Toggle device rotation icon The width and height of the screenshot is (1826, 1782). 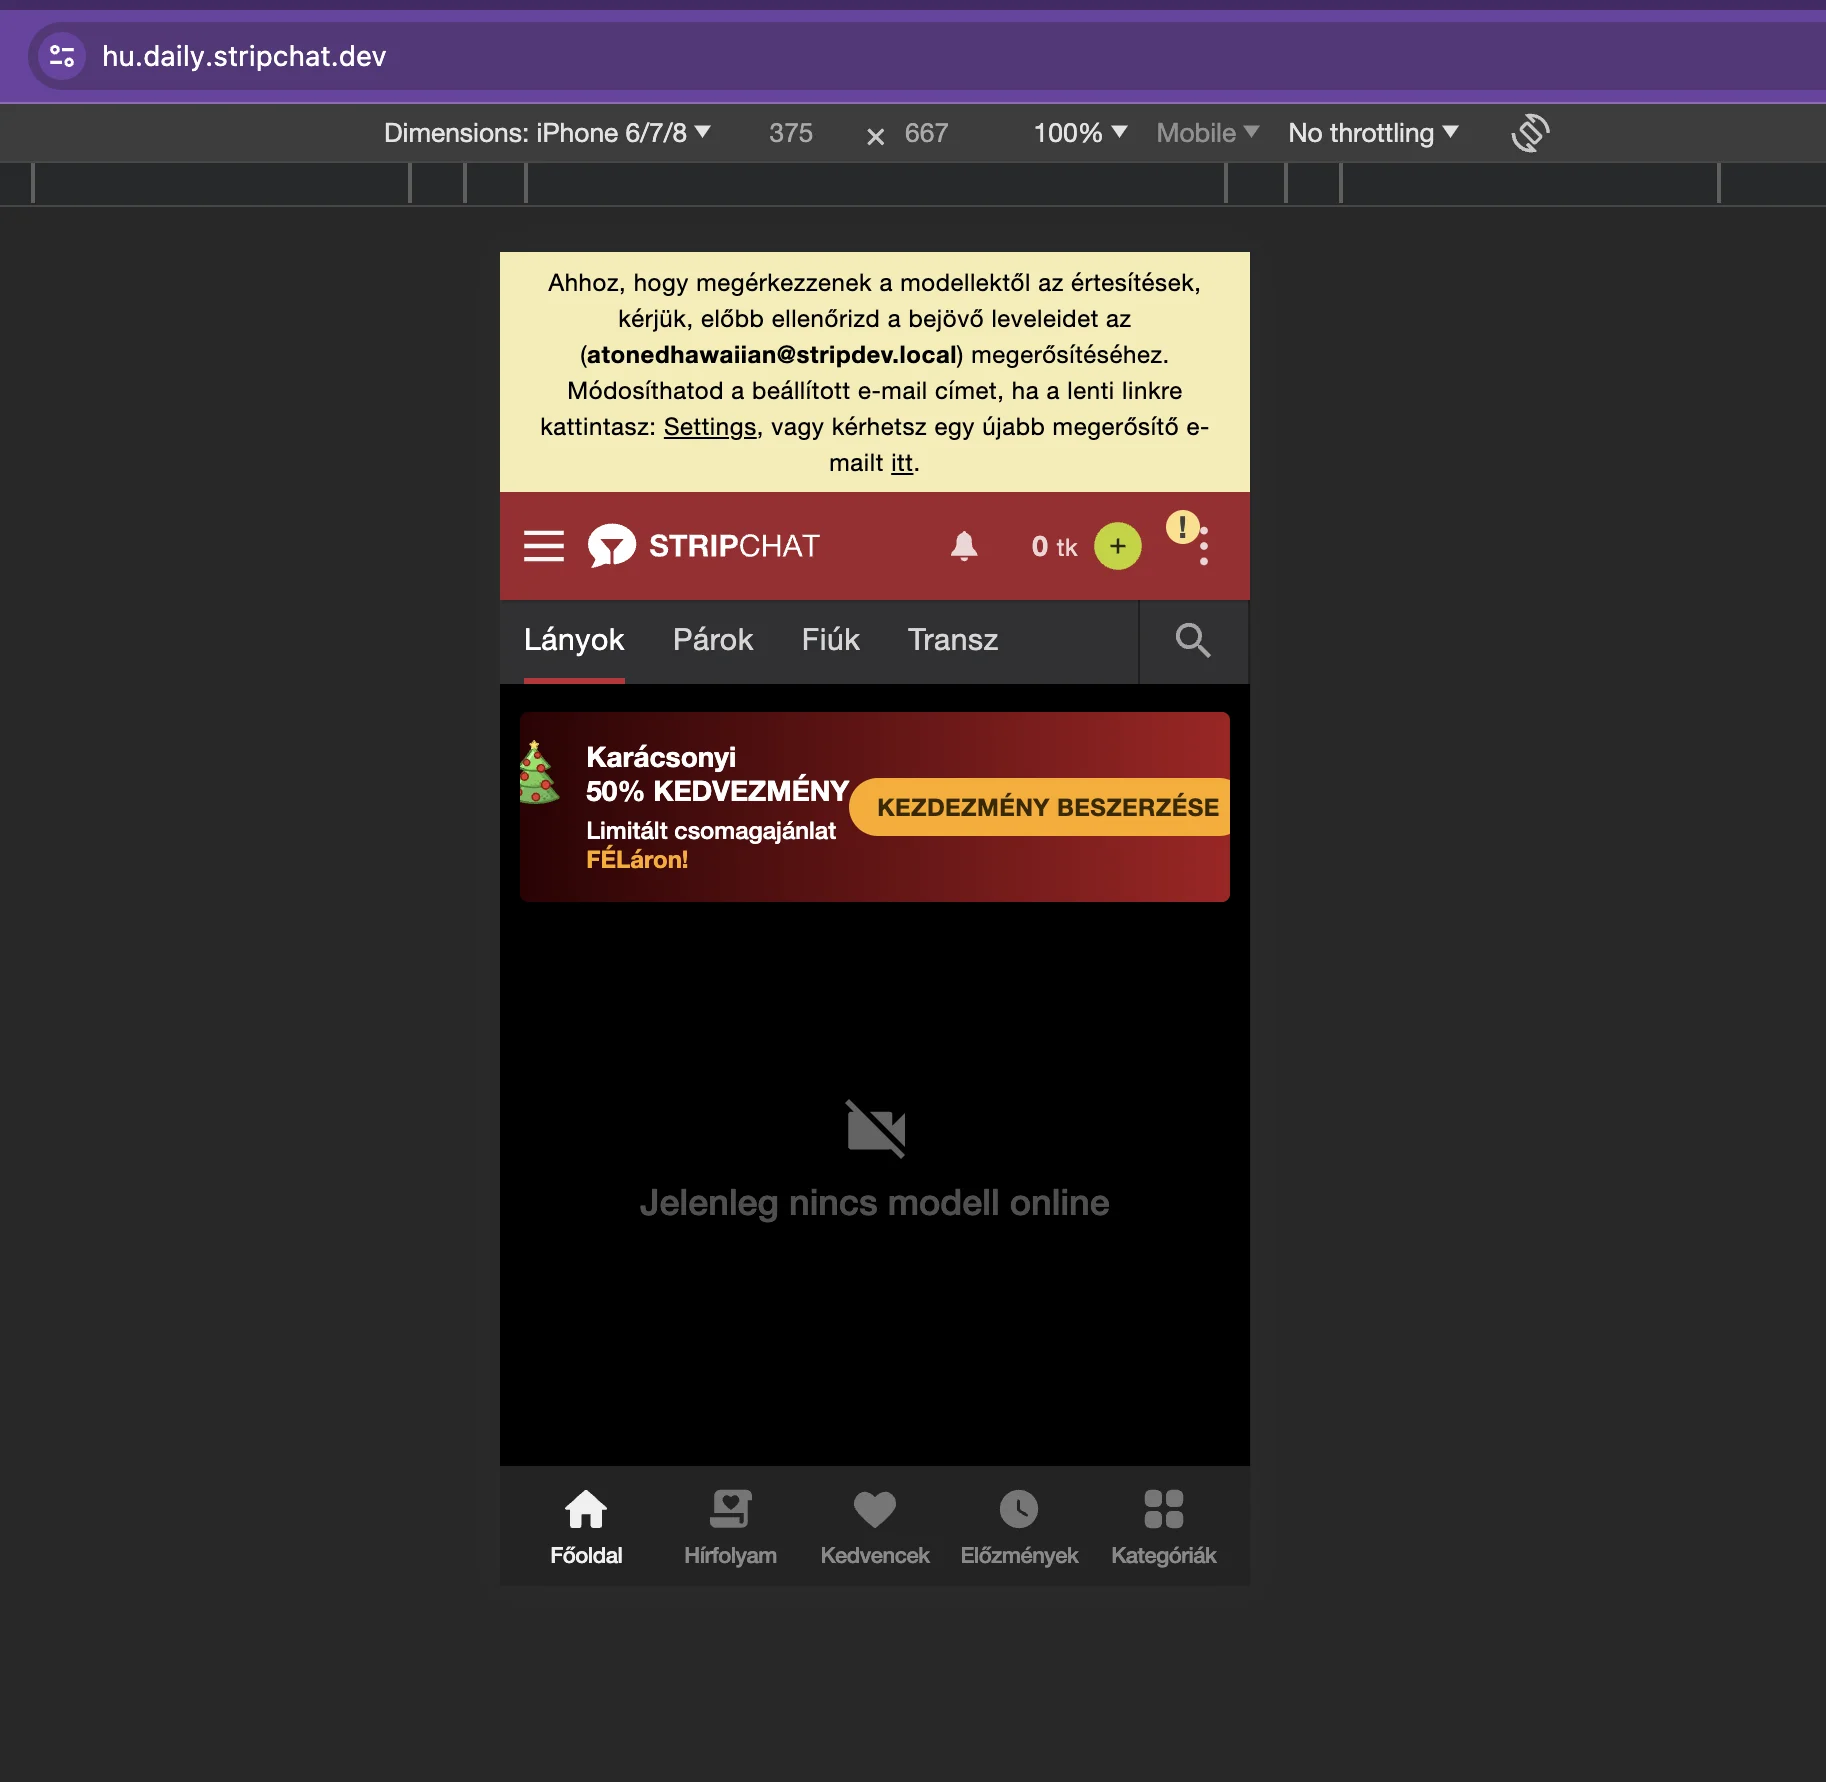point(1530,133)
